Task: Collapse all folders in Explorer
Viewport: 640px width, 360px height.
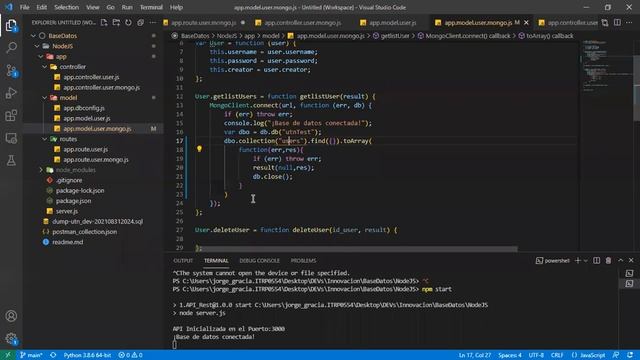Action: [x=140, y=23]
